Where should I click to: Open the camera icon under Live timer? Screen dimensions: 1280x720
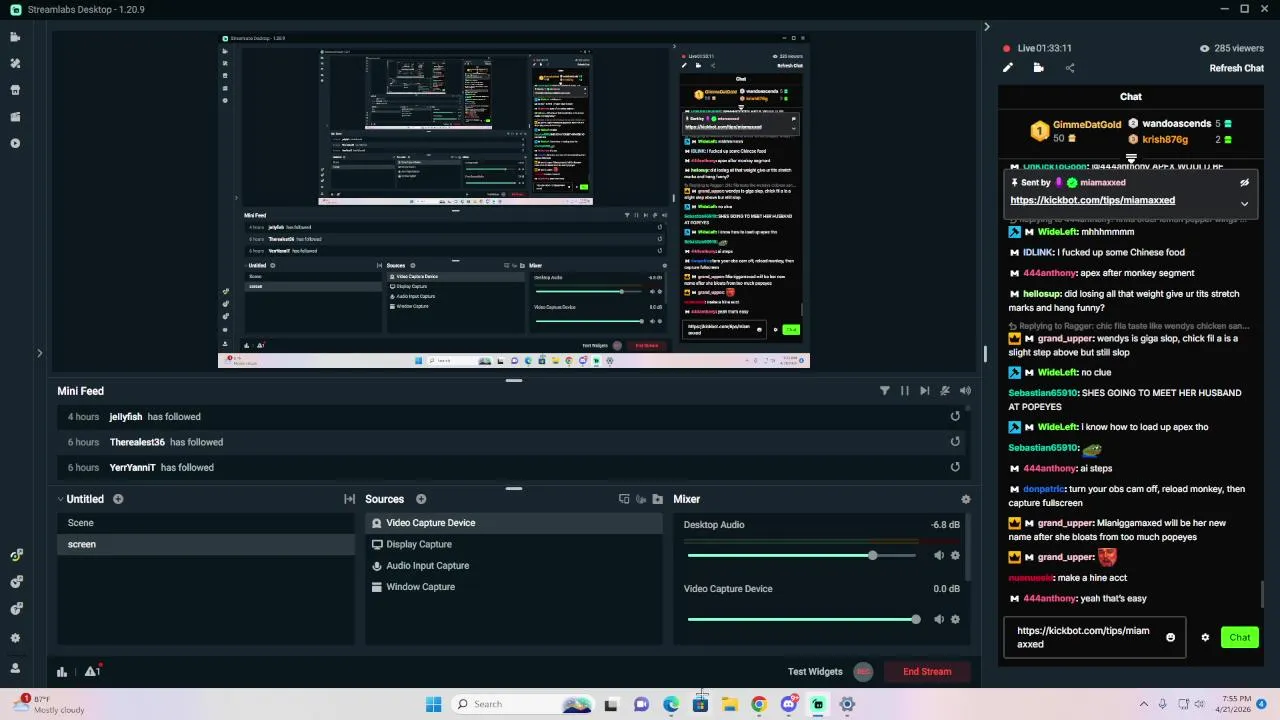pos(1038,68)
